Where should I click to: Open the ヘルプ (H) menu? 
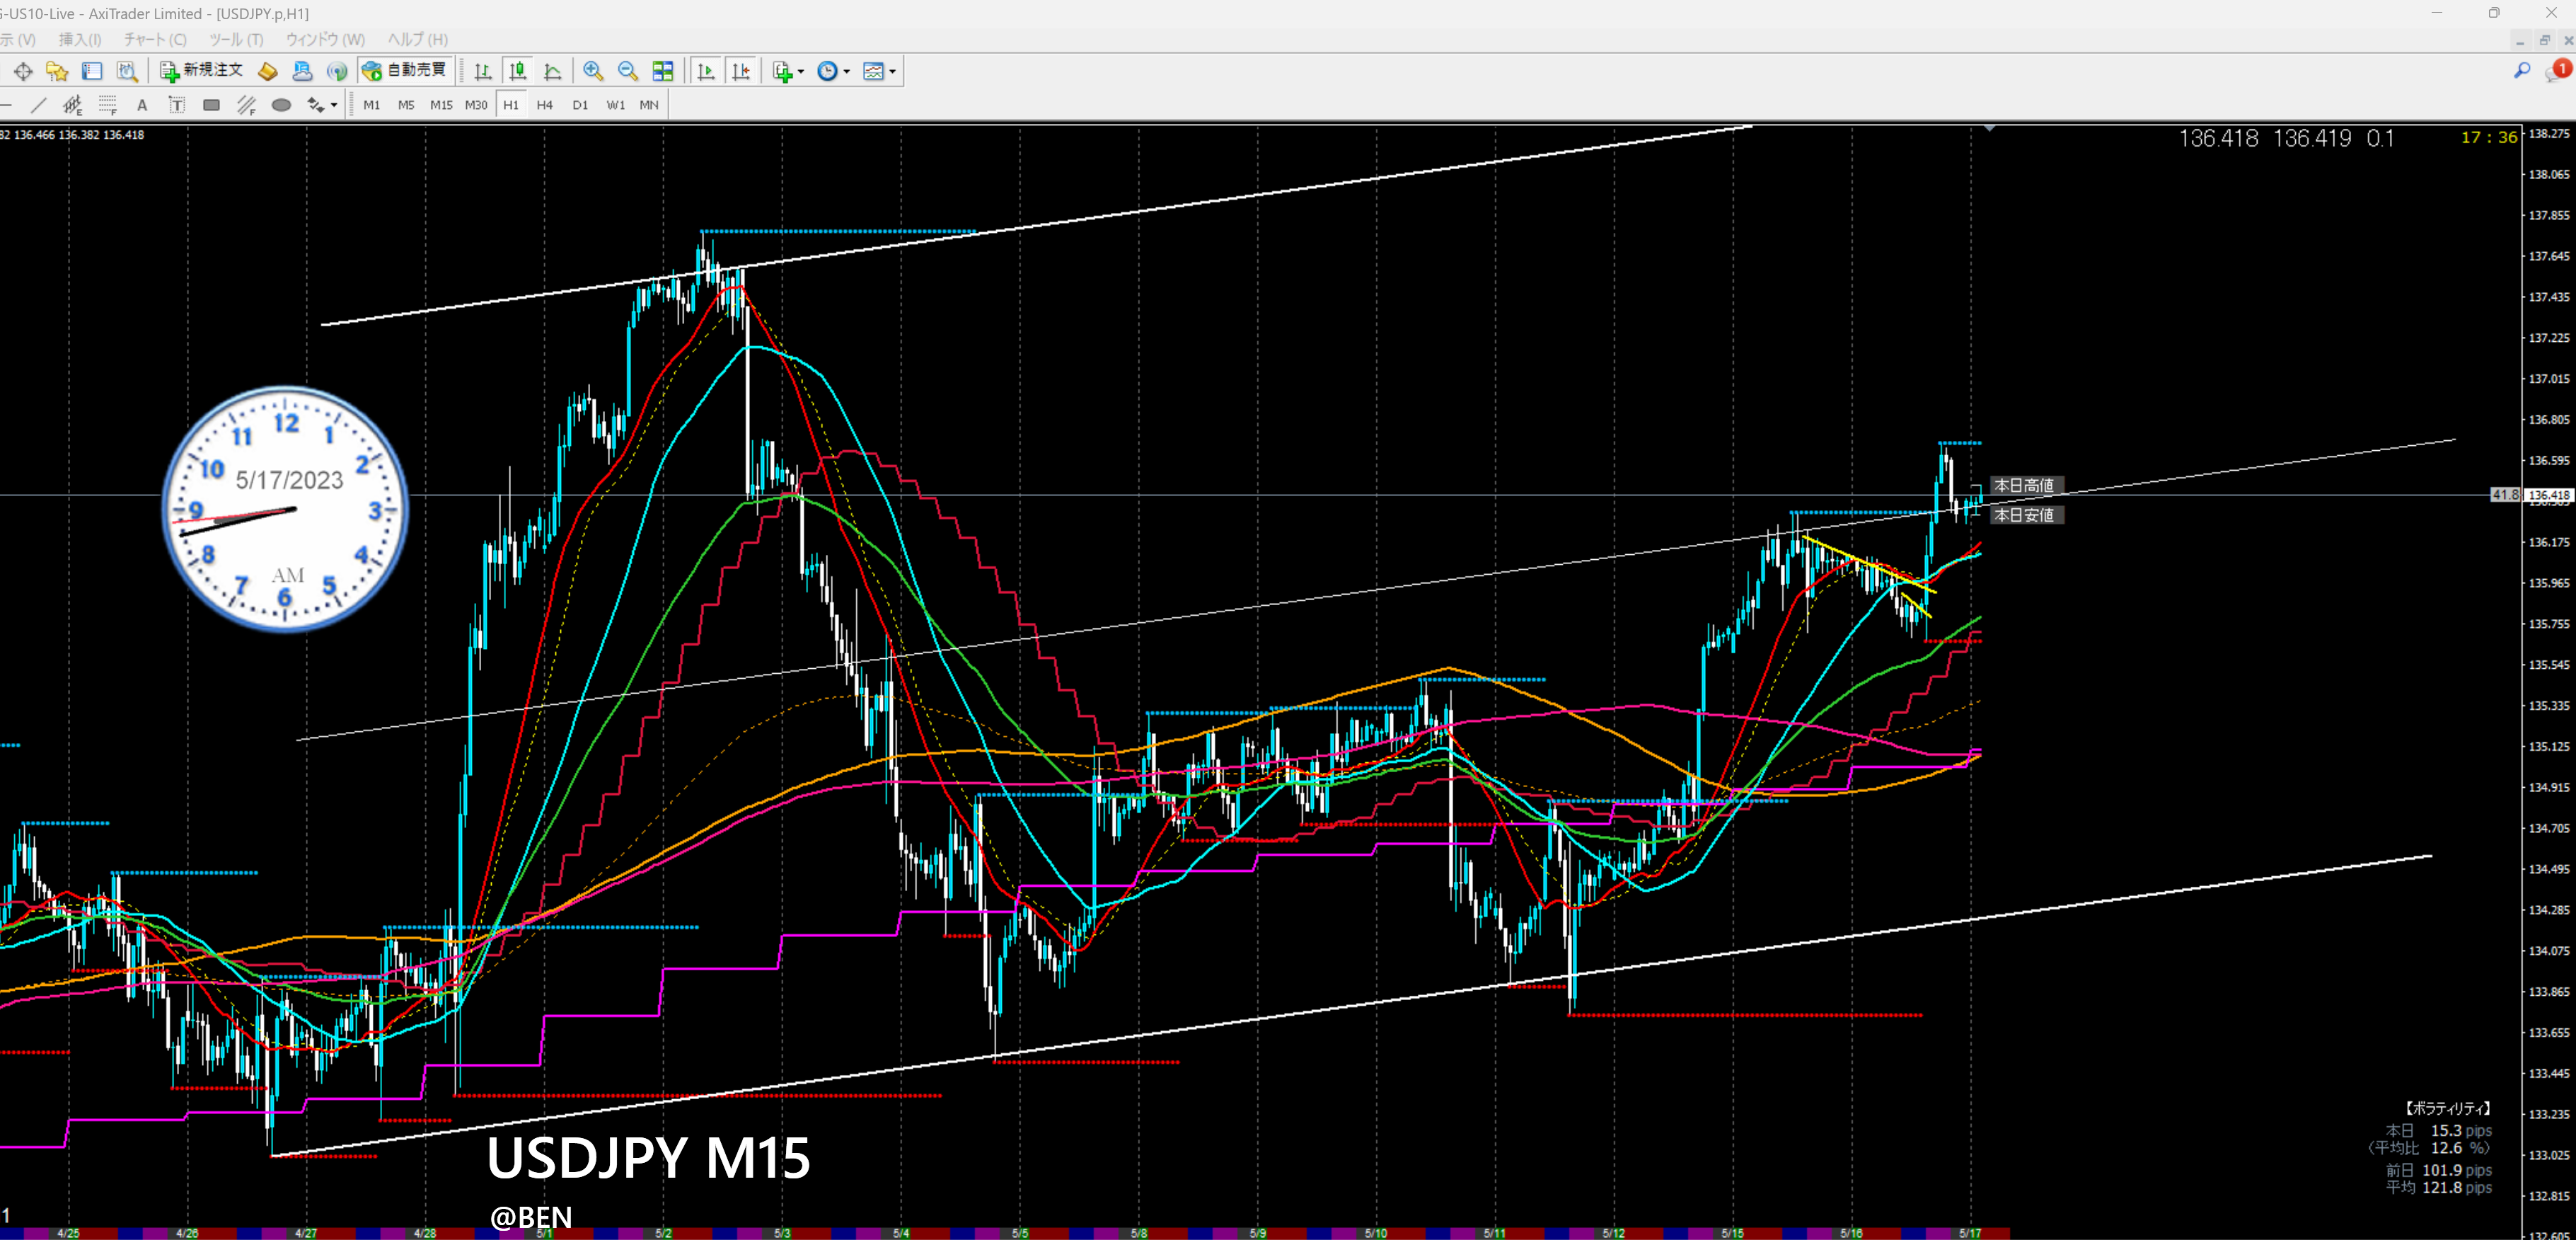coord(417,39)
